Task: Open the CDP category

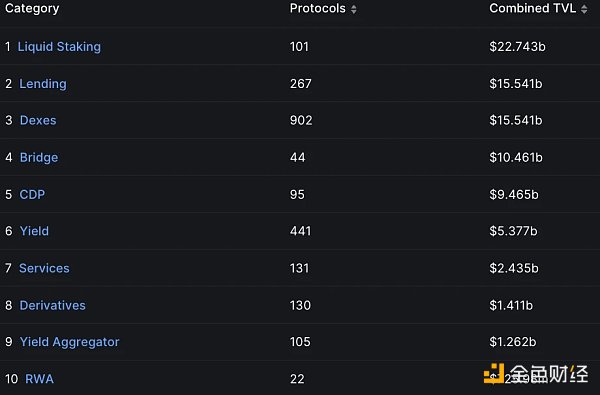Action: [x=32, y=194]
